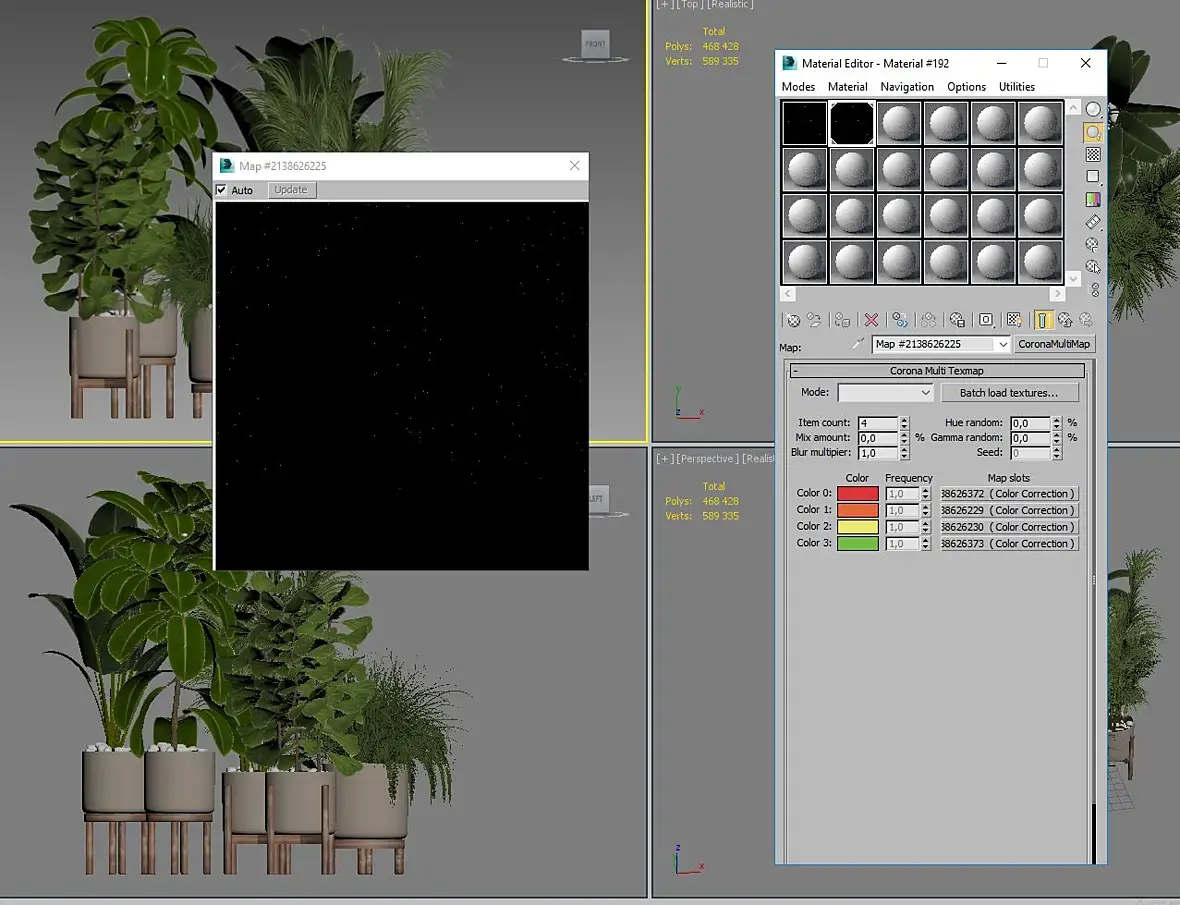Viewport: 1180px width, 905px height.
Task: Open Color 2 map slot button
Action: [1009, 527]
